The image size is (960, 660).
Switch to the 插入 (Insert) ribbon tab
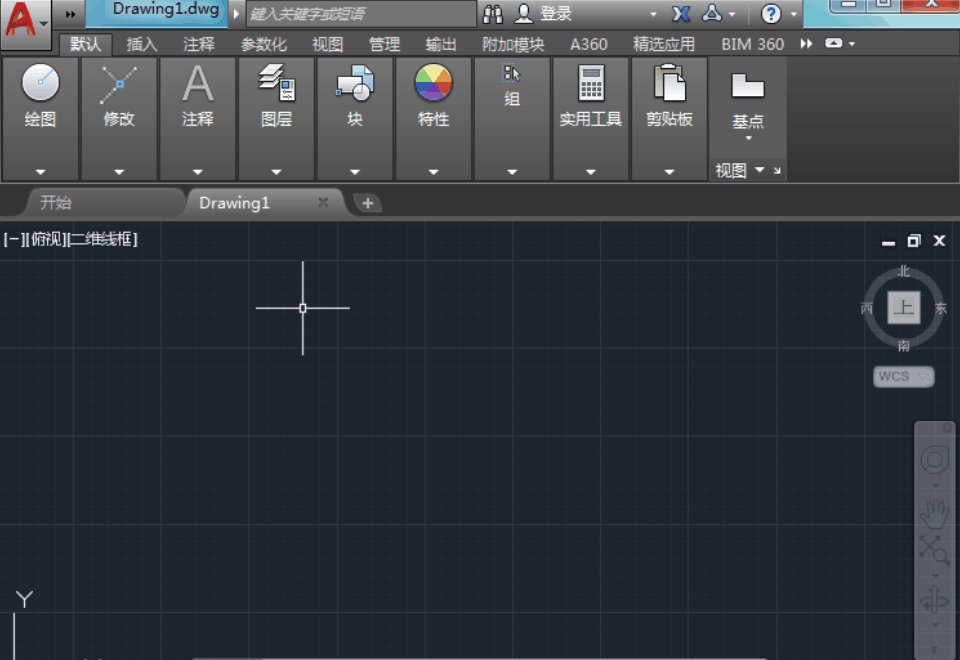click(142, 44)
